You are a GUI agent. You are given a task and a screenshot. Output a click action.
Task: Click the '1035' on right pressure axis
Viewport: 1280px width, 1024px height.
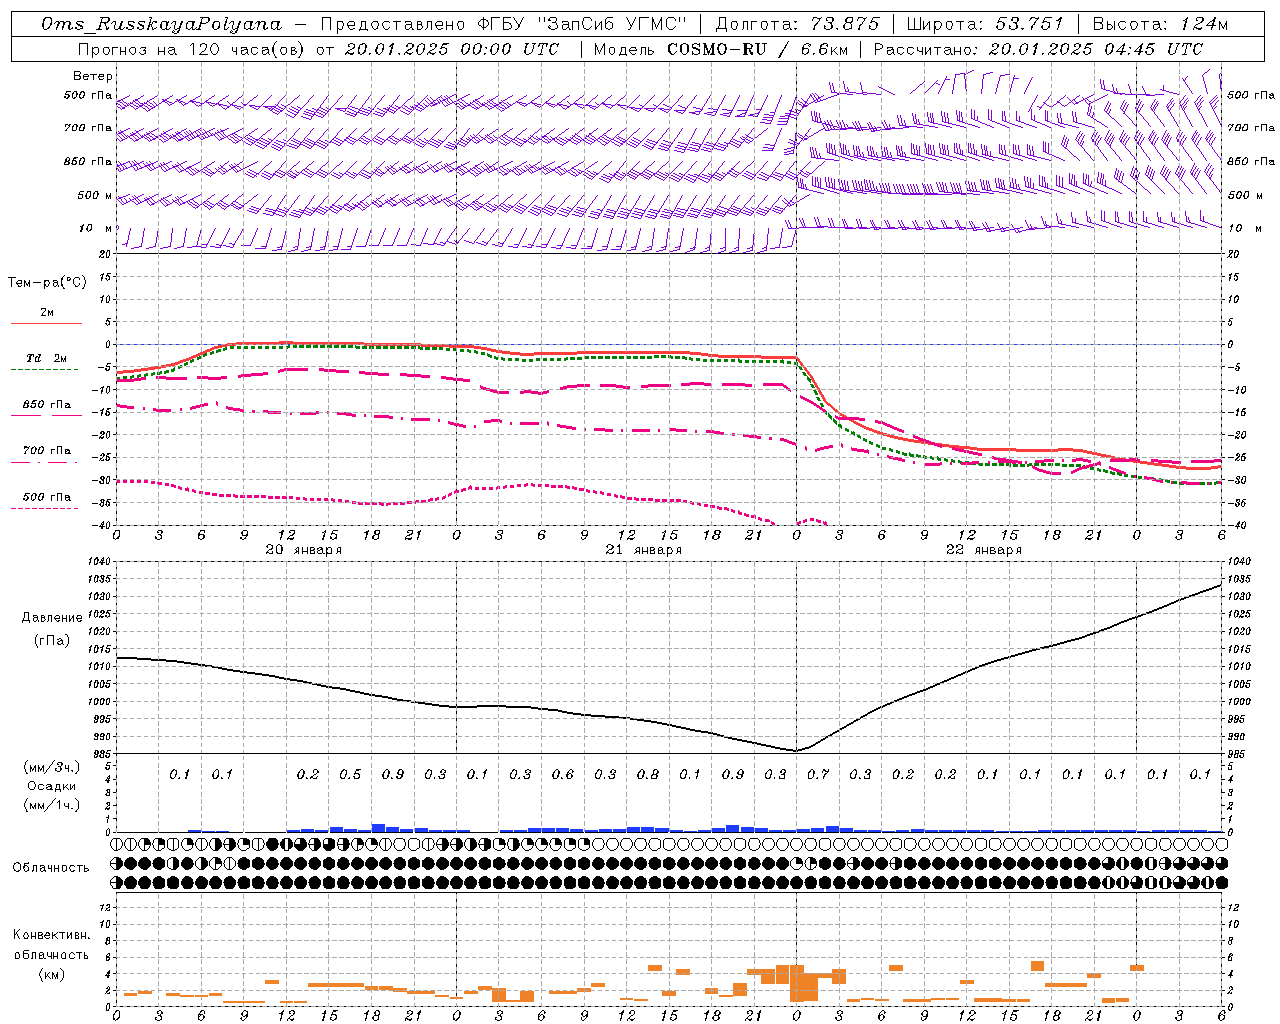tap(1239, 579)
